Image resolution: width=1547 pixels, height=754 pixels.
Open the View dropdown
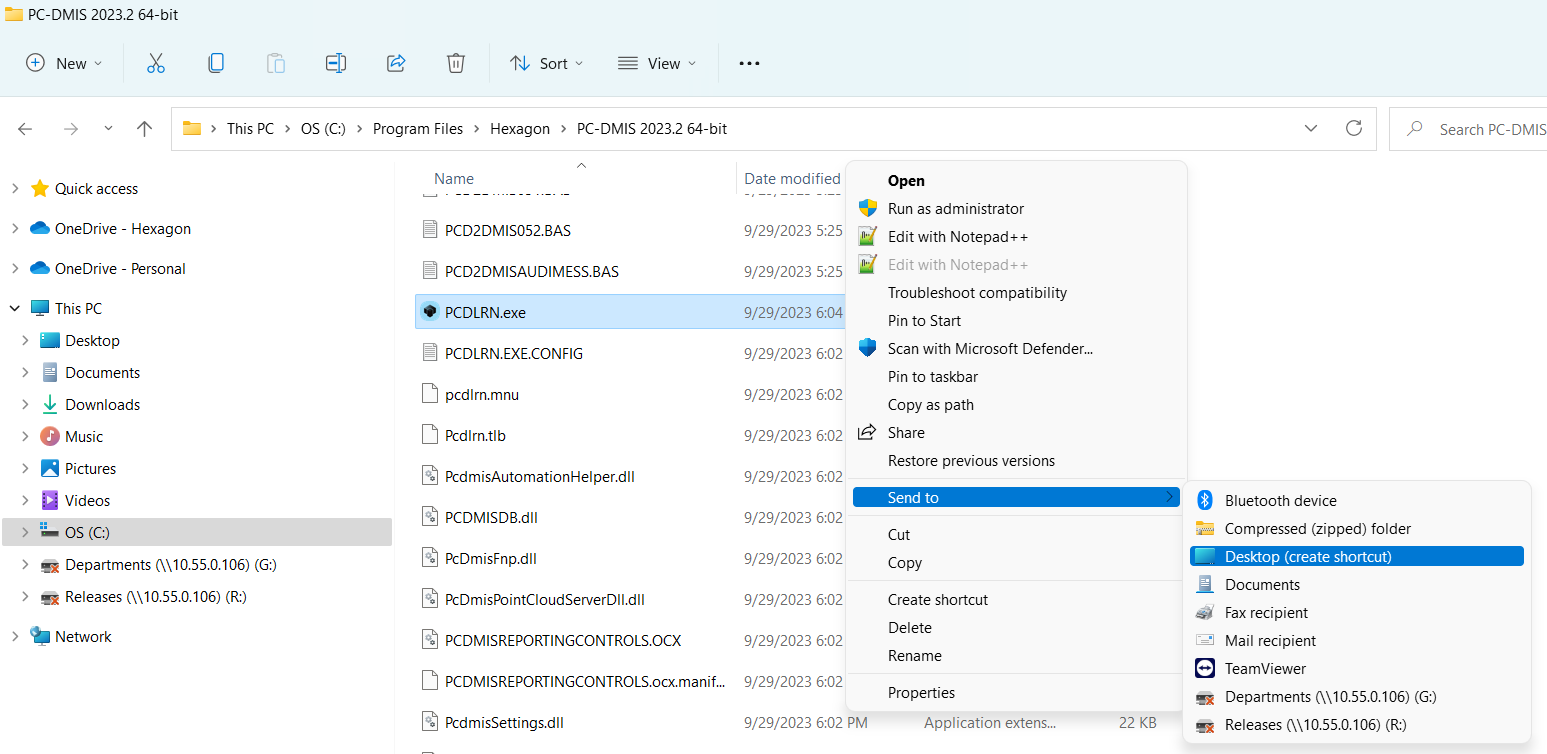[x=657, y=63]
